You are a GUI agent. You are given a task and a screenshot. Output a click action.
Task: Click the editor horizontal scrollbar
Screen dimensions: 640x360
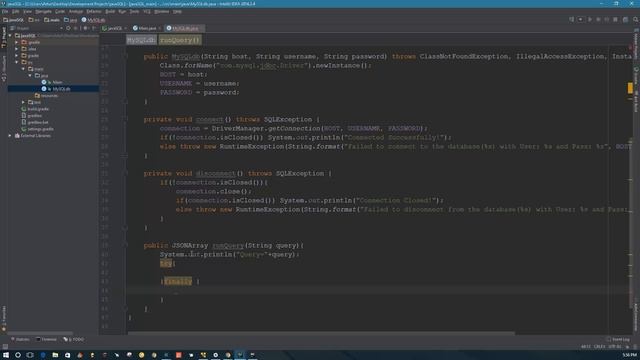321,333
